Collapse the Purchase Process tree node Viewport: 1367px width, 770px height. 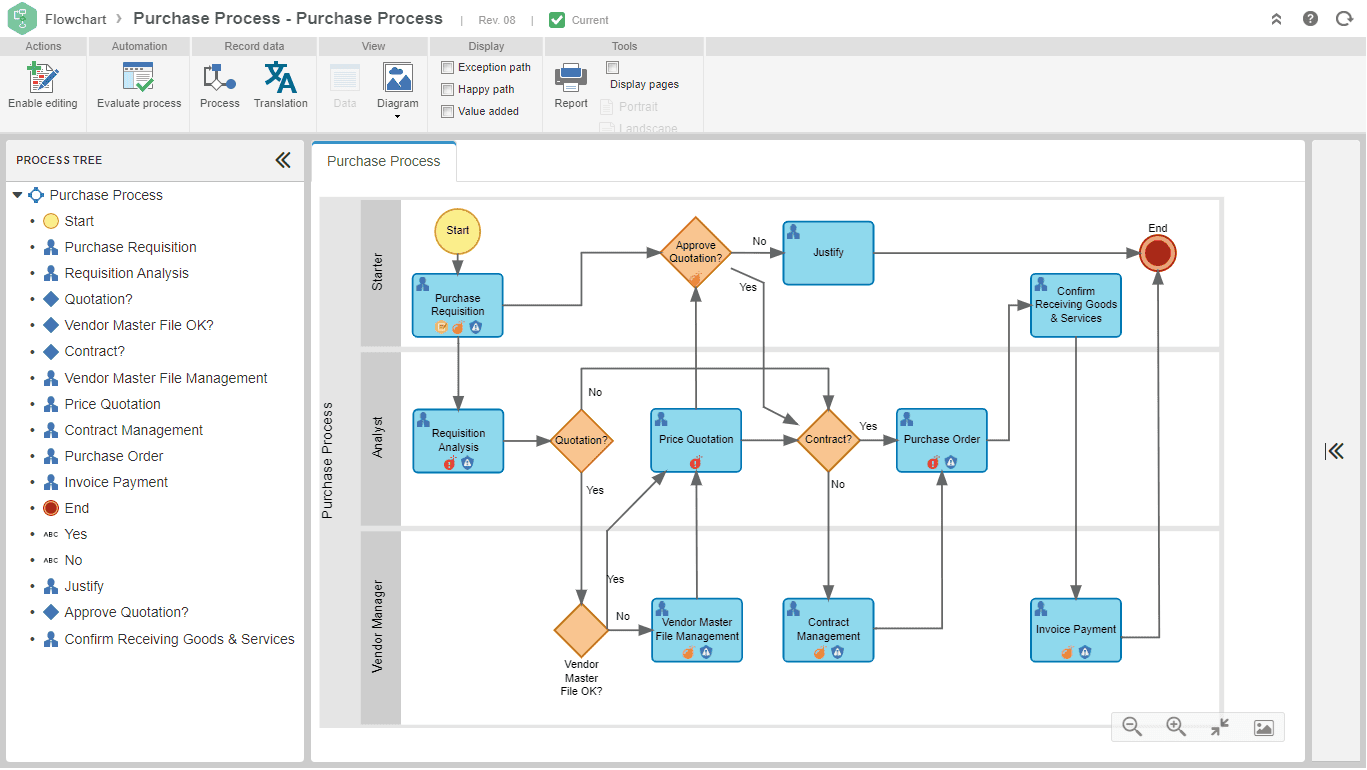coord(17,195)
